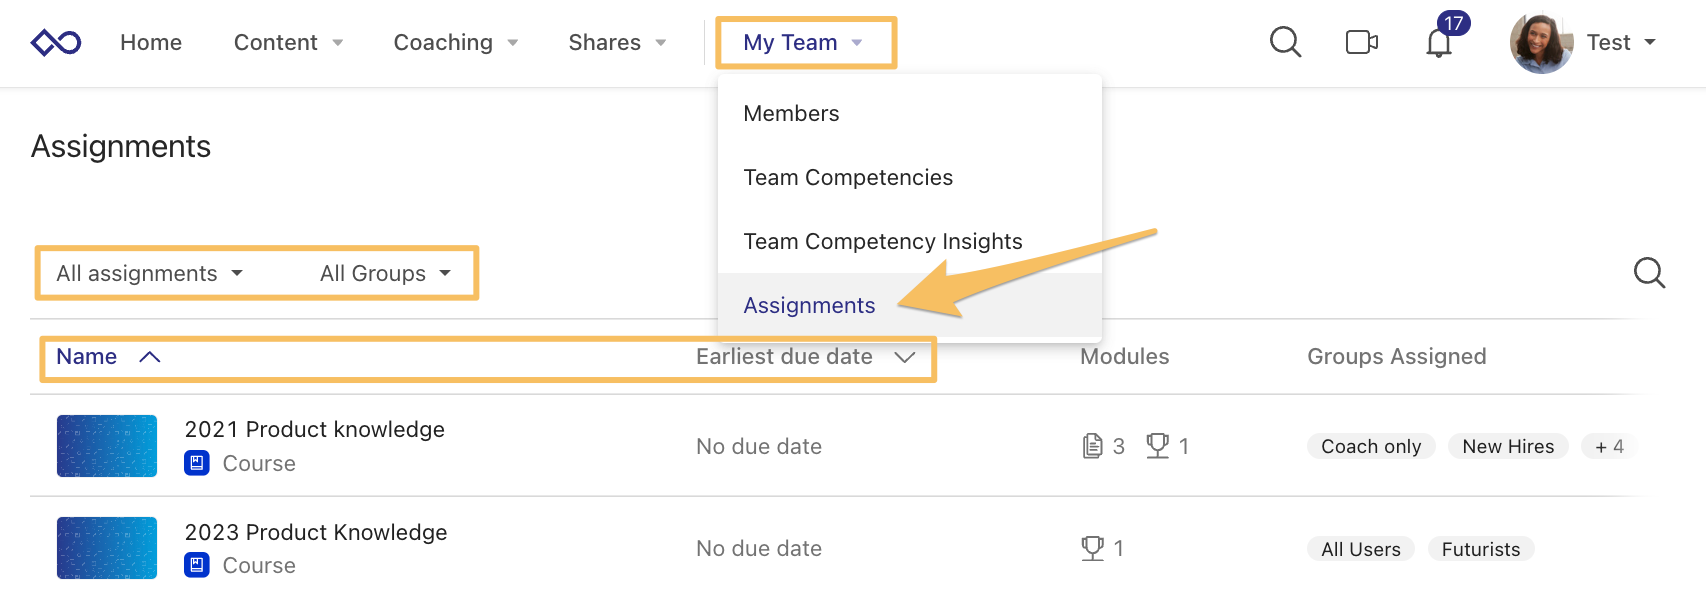This screenshot has height=598, width=1706.
Task: Navigate to the Home tab
Action: tap(150, 42)
